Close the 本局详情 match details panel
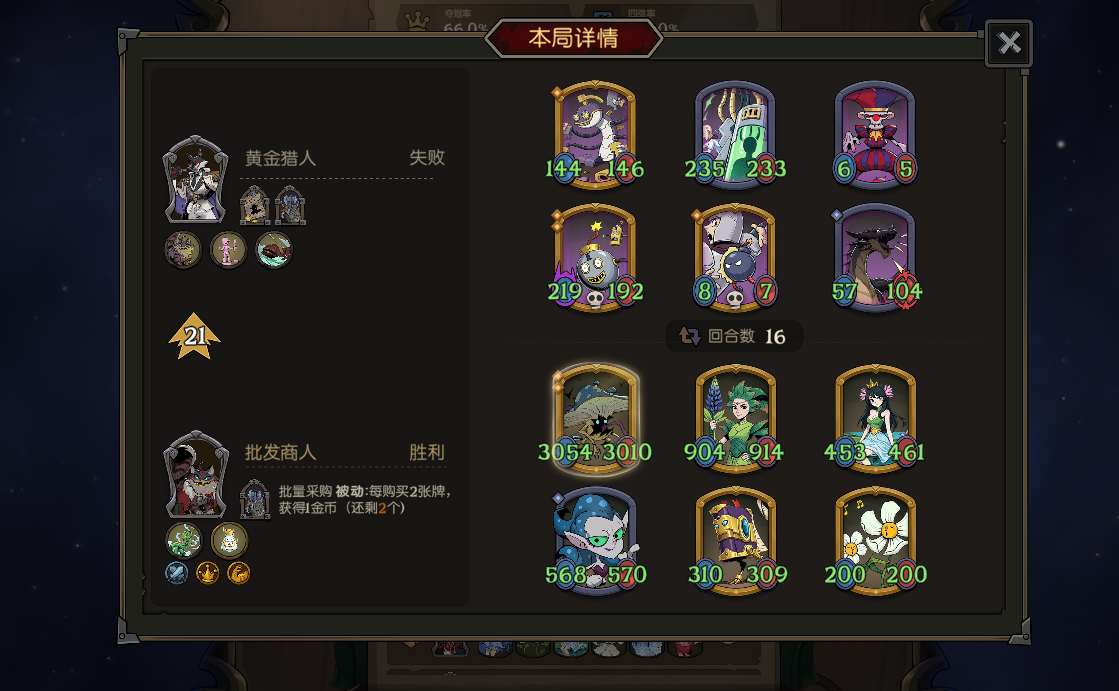 point(1008,43)
